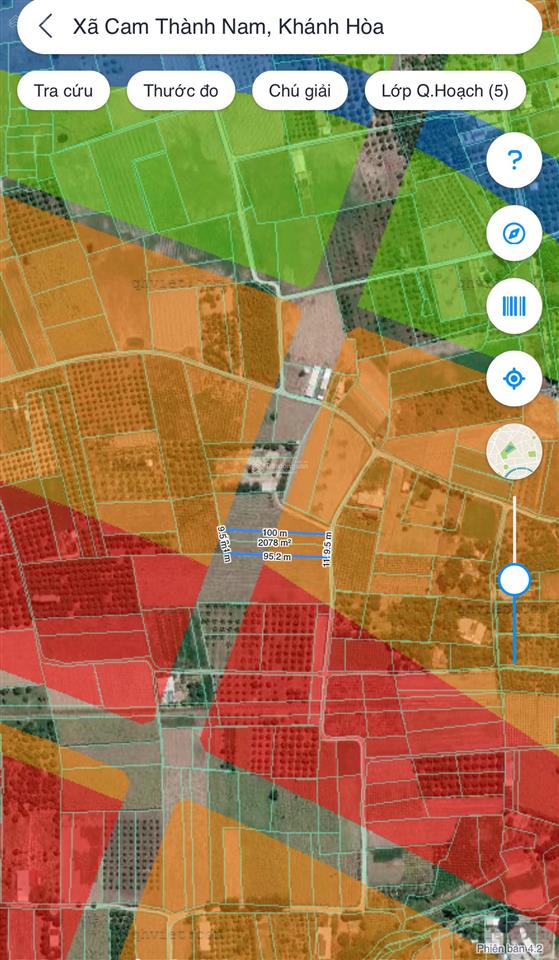The width and height of the screenshot is (559, 960).
Task: Click the 2078 m² area label
Action: 274,542
